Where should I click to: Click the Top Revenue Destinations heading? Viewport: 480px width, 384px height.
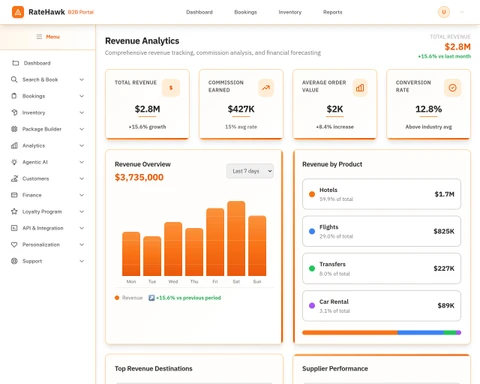tap(154, 368)
